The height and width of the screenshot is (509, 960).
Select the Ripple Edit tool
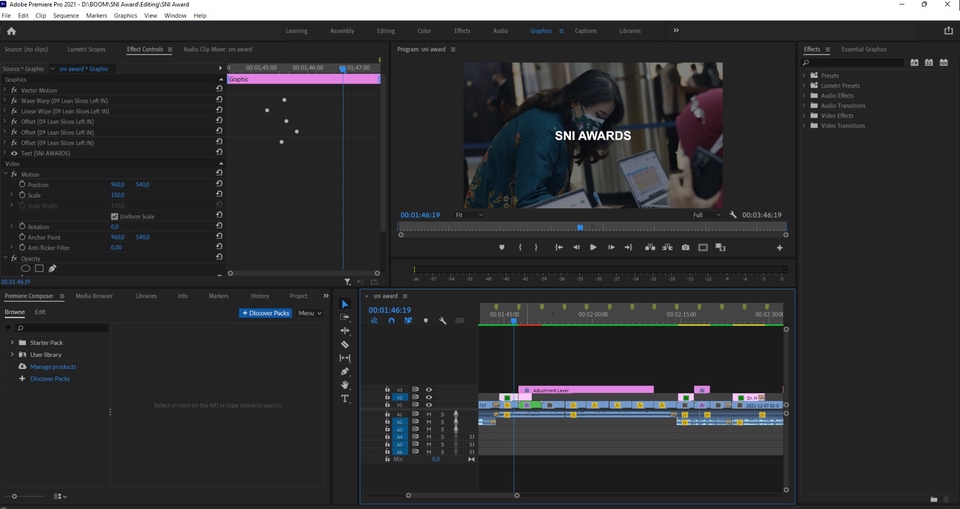[x=345, y=331]
